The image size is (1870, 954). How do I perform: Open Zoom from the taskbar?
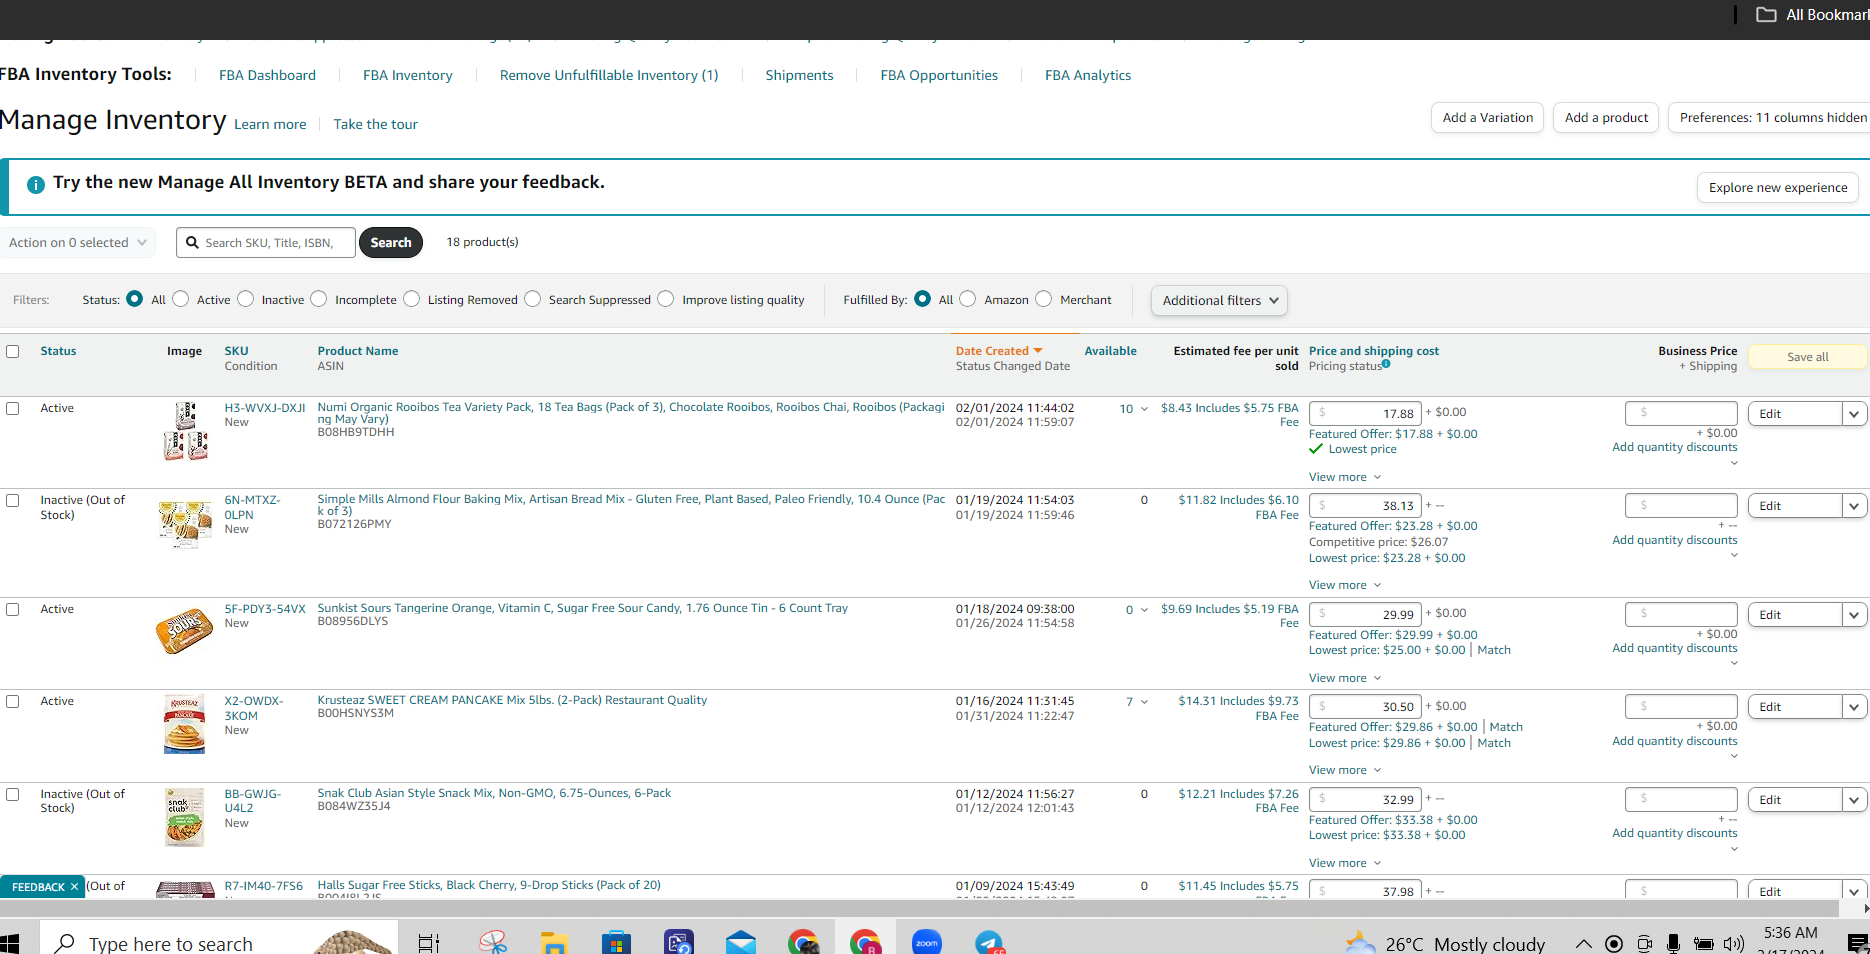(x=927, y=943)
